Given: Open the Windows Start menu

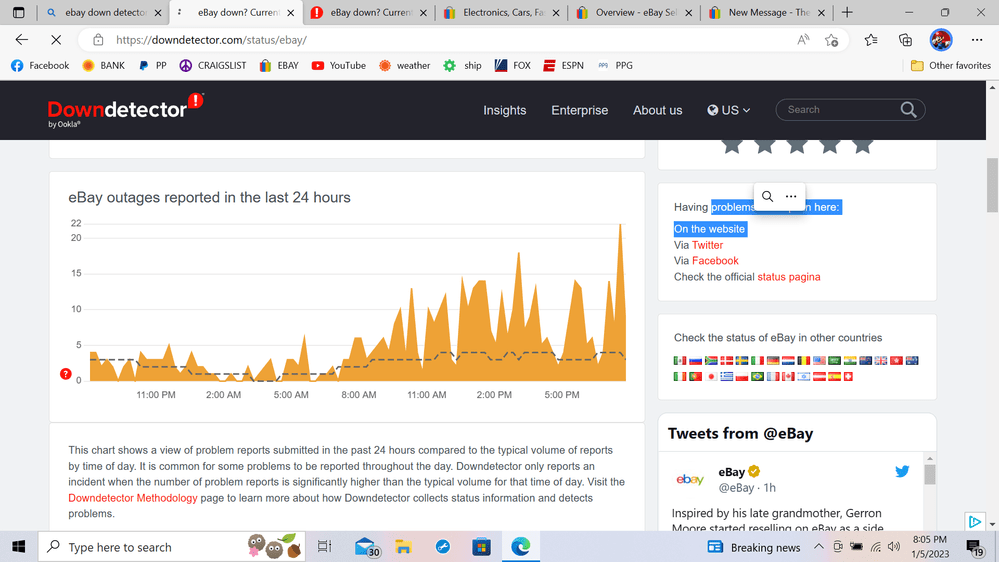Looking at the screenshot, I should [18, 547].
